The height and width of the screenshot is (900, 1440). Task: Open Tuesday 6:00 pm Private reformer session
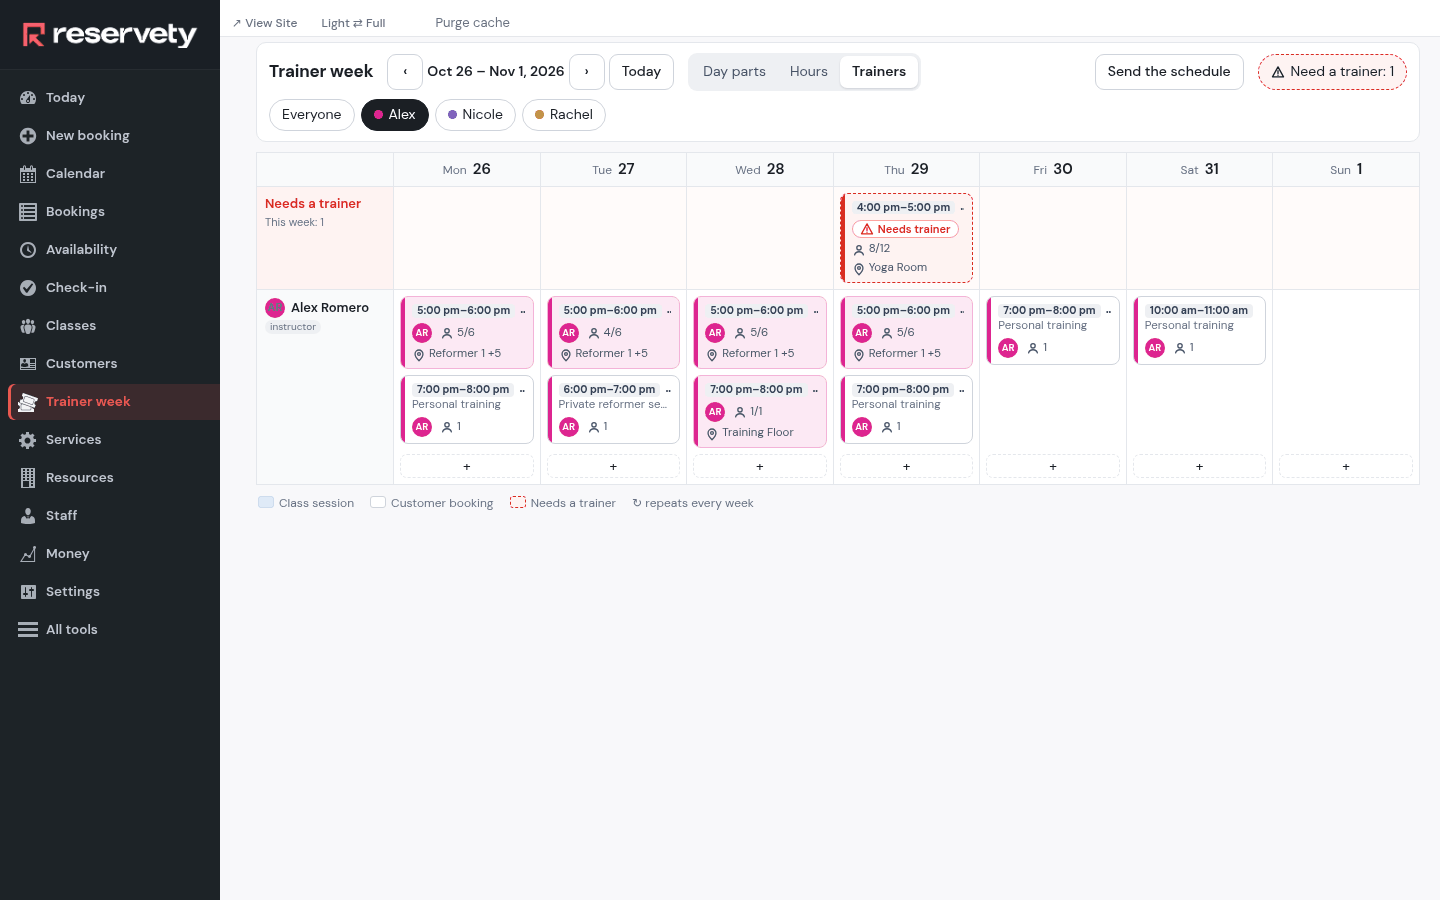[x=614, y=410]
